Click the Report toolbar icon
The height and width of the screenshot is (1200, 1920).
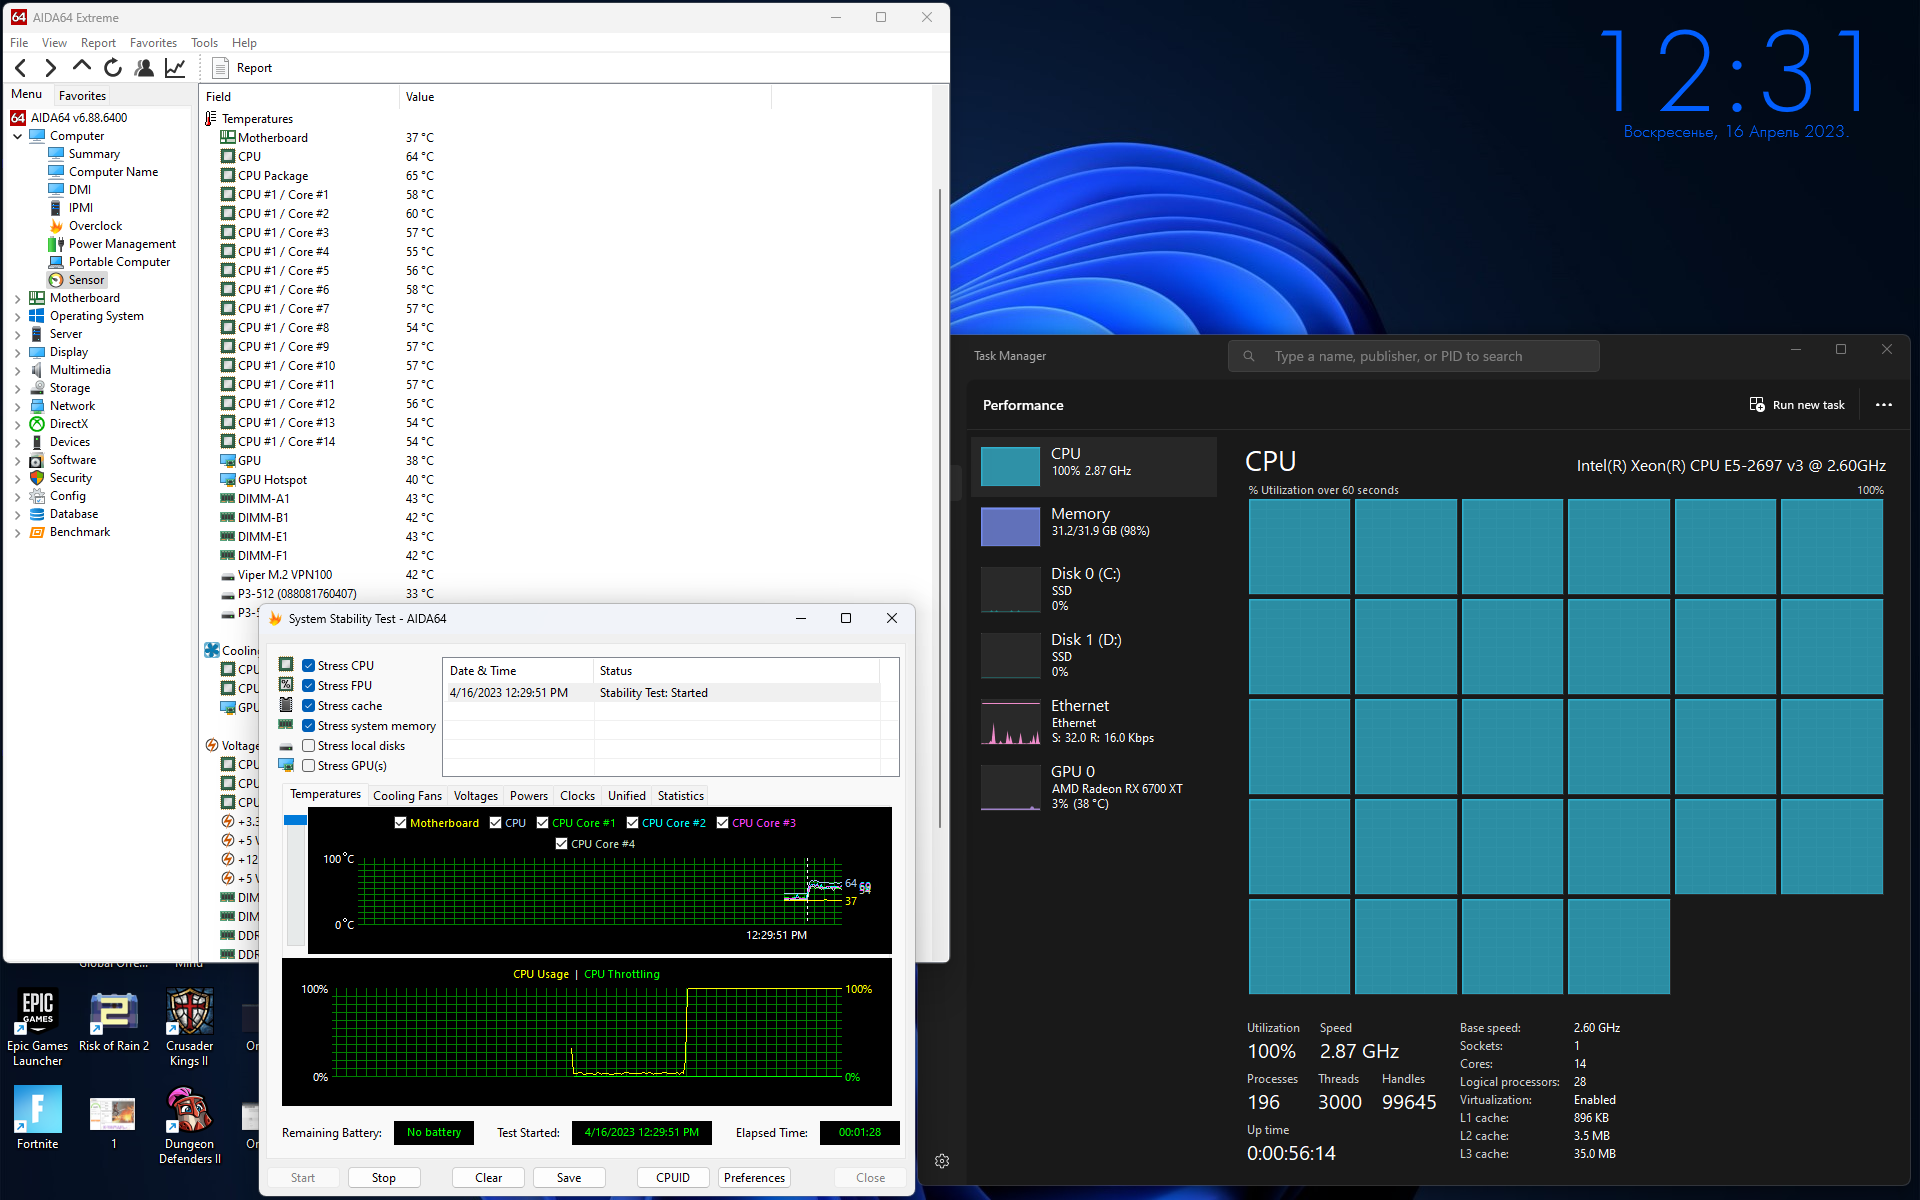pos(243,68)
